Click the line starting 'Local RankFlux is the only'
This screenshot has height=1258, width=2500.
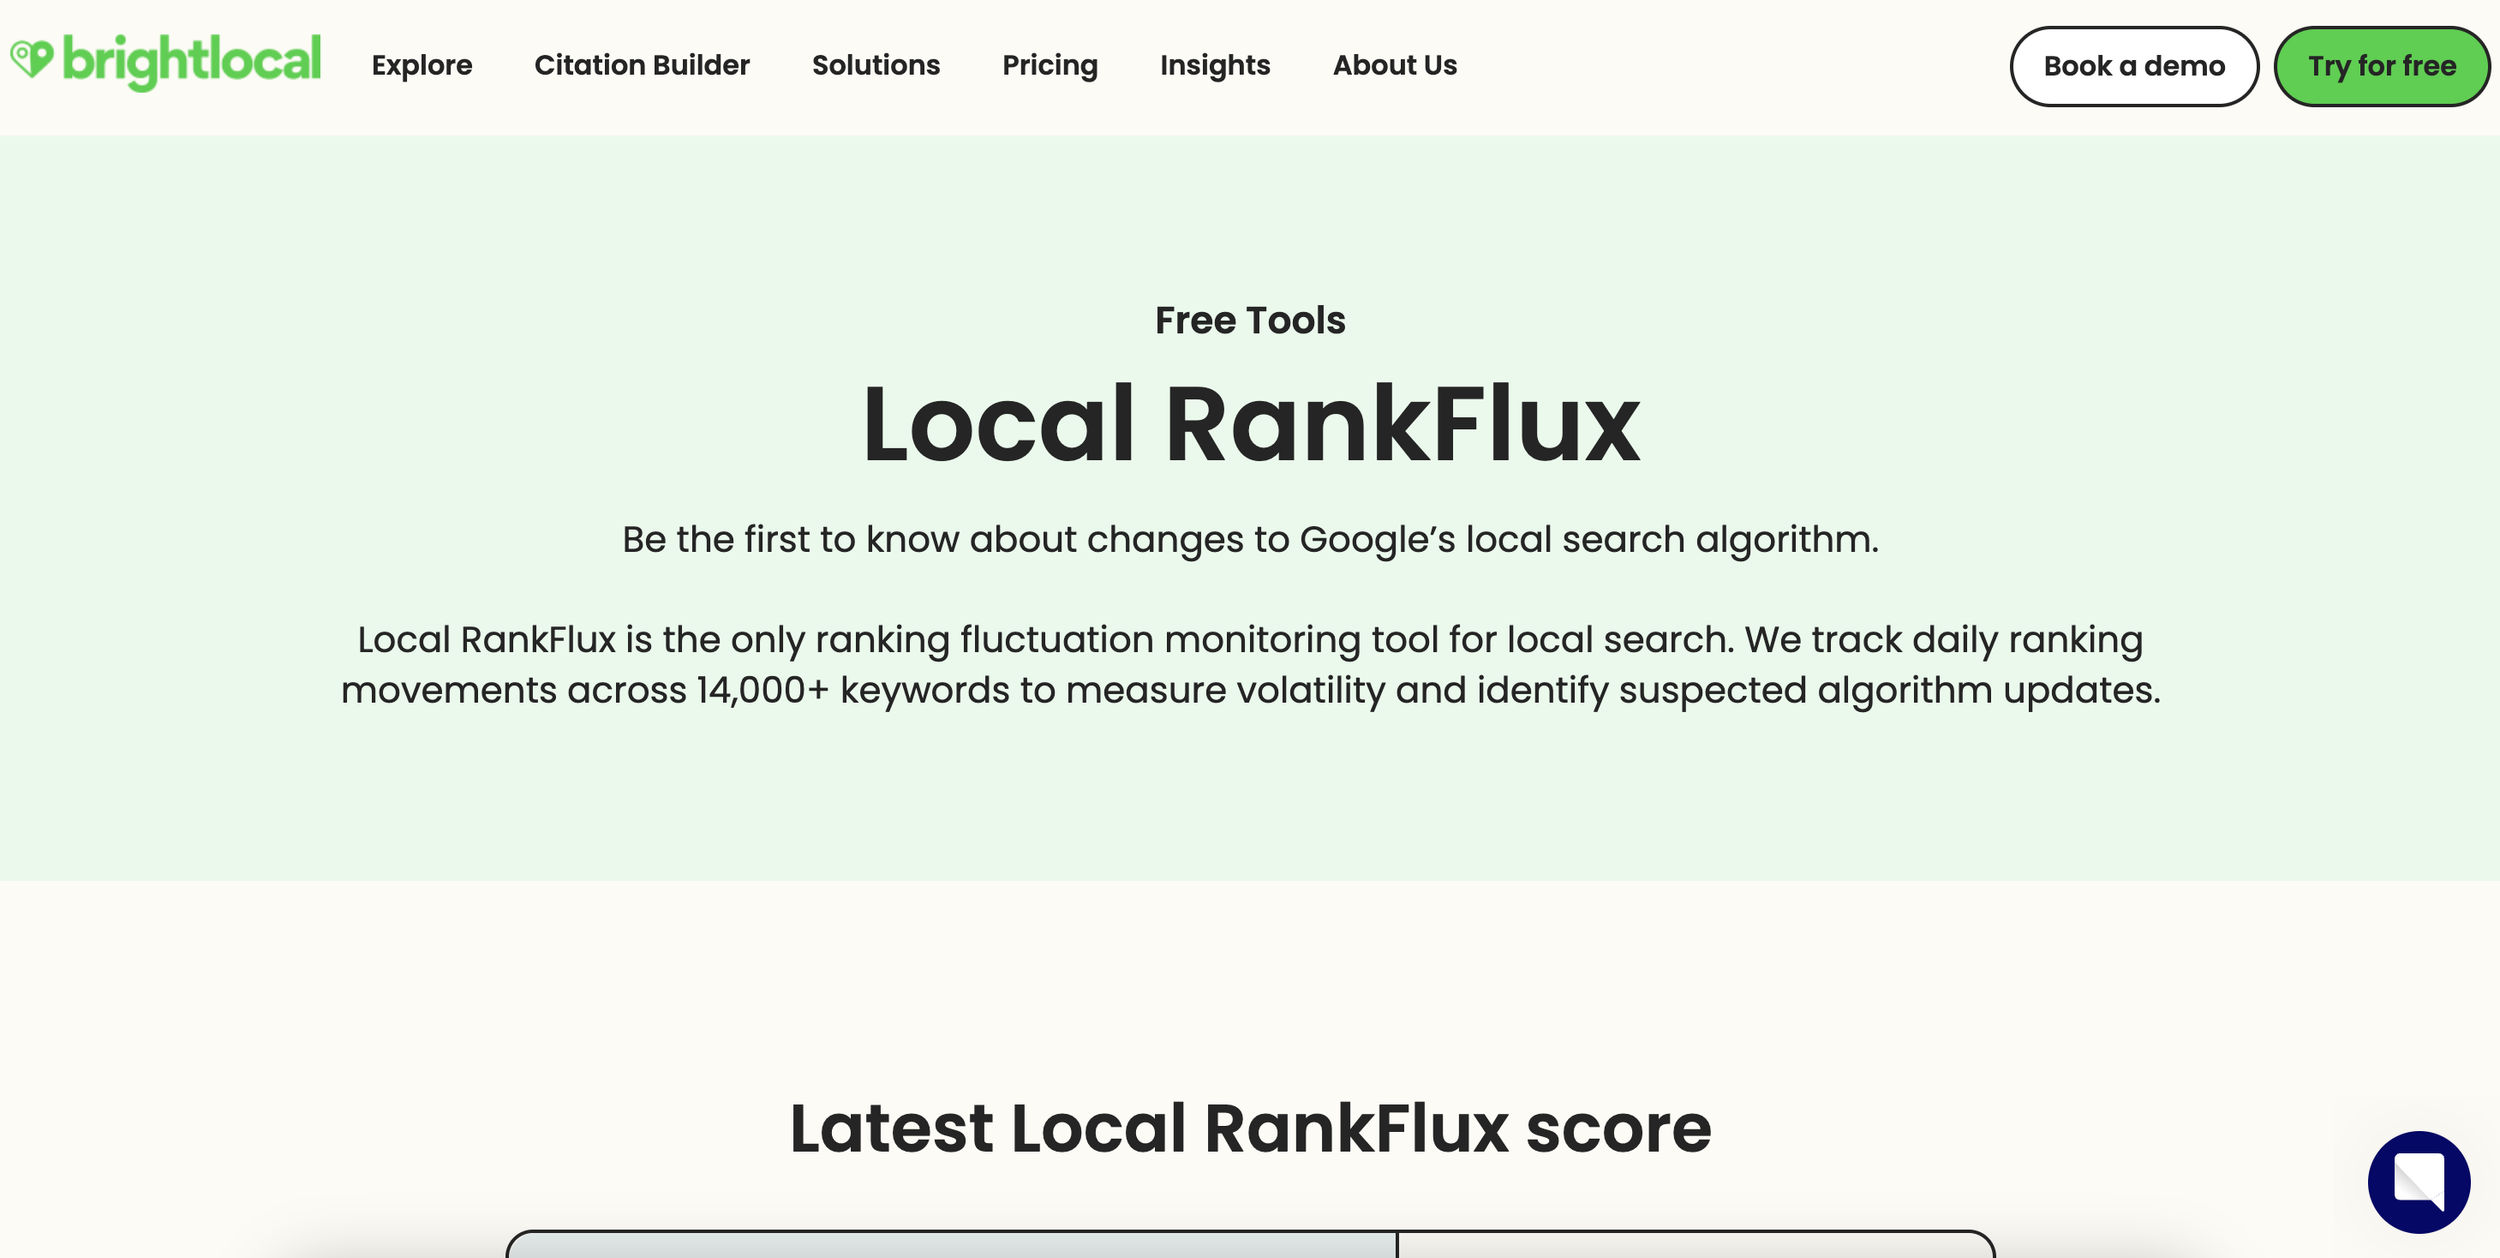pos(1250,639)
